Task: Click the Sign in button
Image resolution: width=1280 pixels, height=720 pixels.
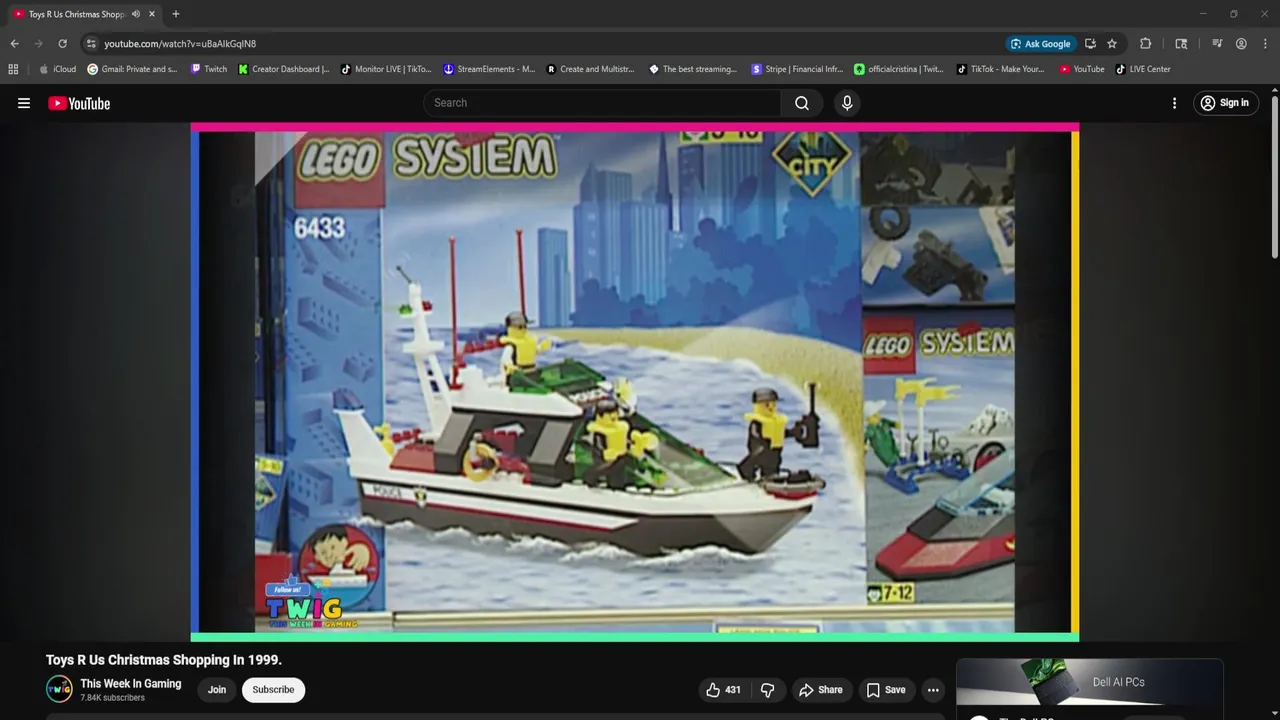Action: pyautogui.click(x=1224, y=103)
